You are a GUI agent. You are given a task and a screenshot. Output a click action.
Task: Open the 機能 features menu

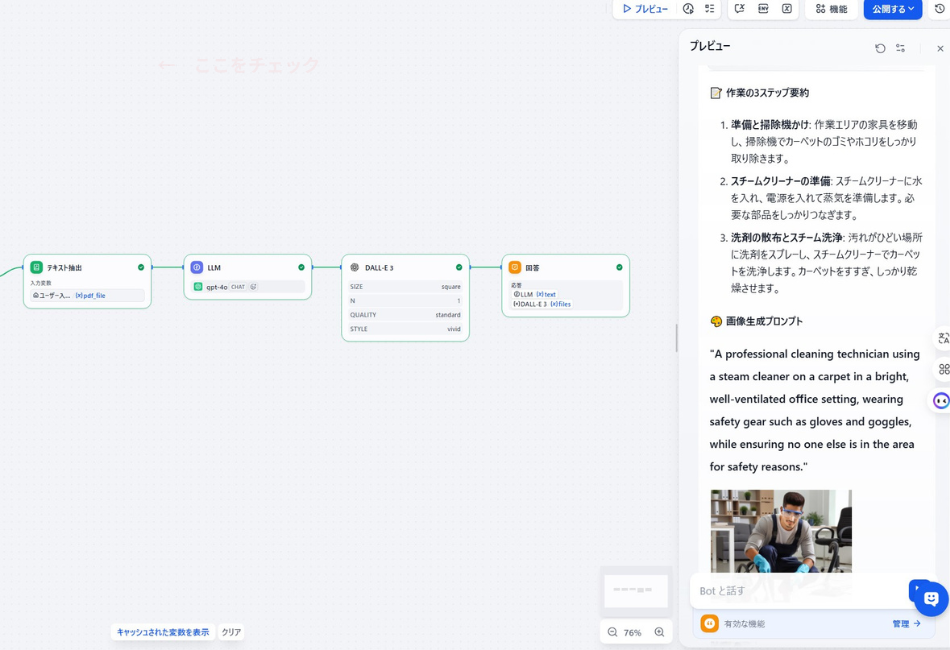830,9
